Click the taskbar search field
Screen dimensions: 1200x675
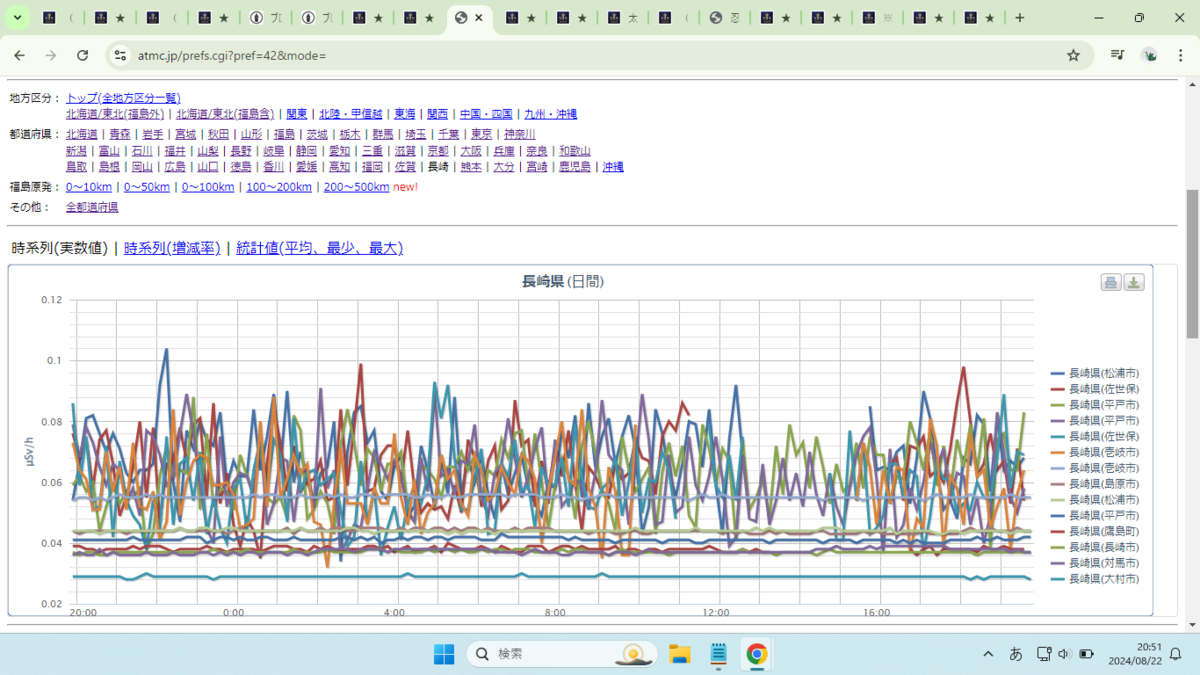point(562,654)
